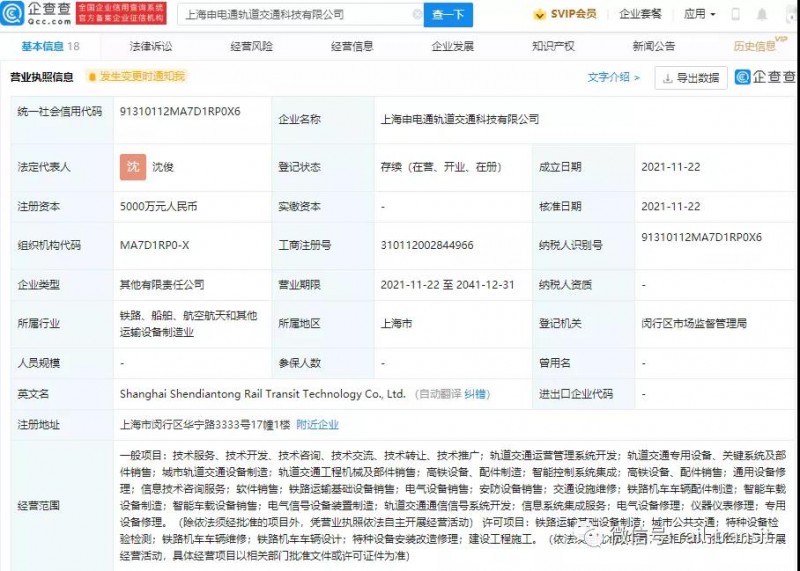The image size is (800, 571).
Task: Open the 沈俊 legal representative link
Action: [x=160, y=167]
